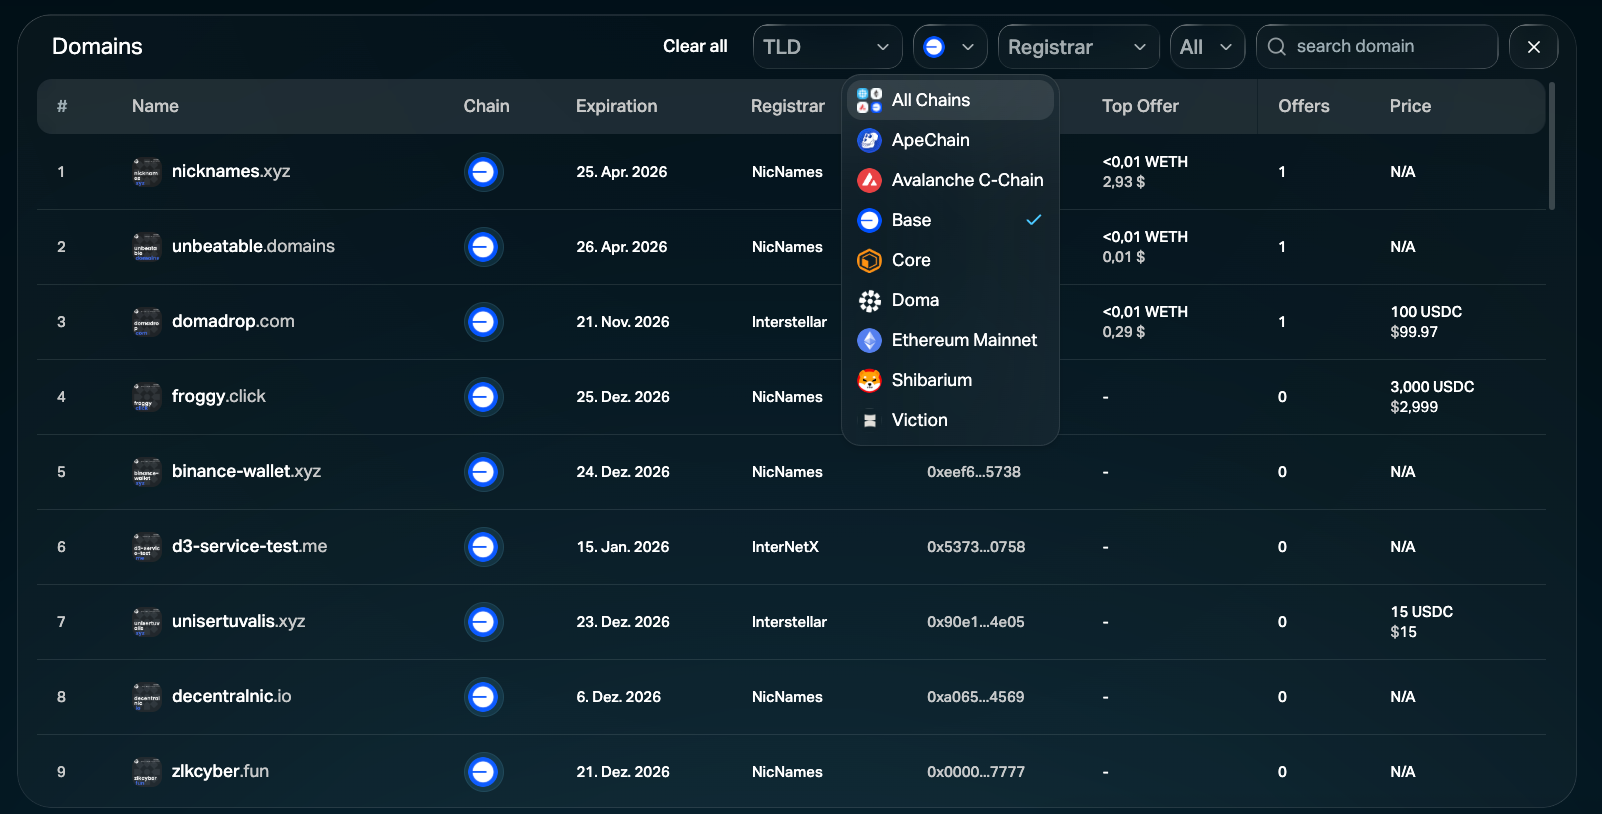This screenshot has height=814, width=1602.
Task: Select Shibarium from the chain list
Action: [931, 380]
